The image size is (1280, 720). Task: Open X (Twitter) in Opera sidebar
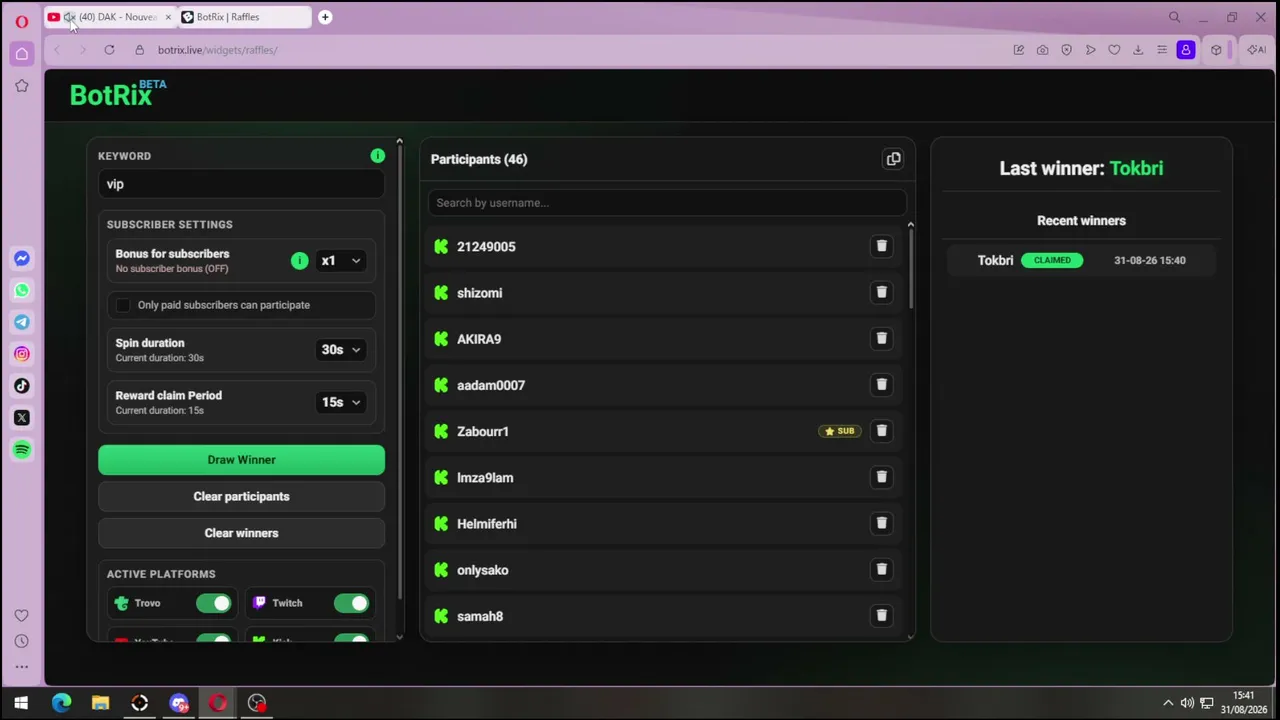tap(22, 418)
